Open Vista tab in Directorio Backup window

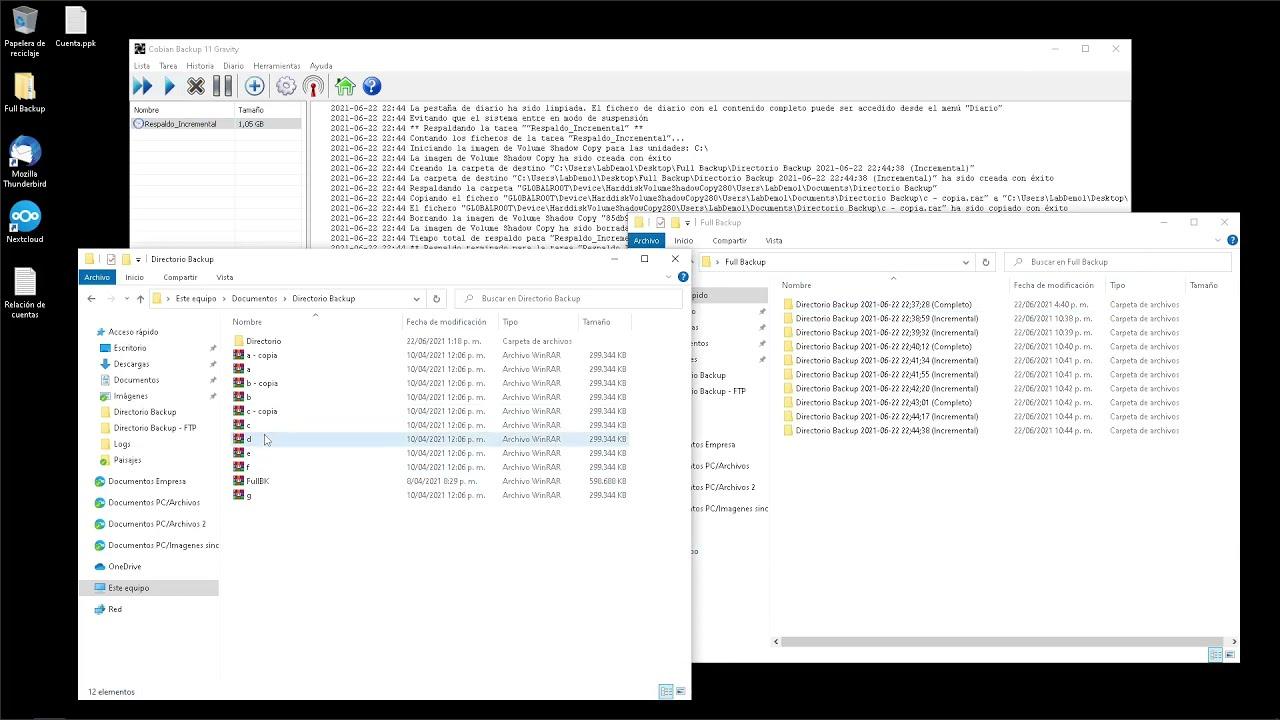pyautogui.click(x=225, y=277)
